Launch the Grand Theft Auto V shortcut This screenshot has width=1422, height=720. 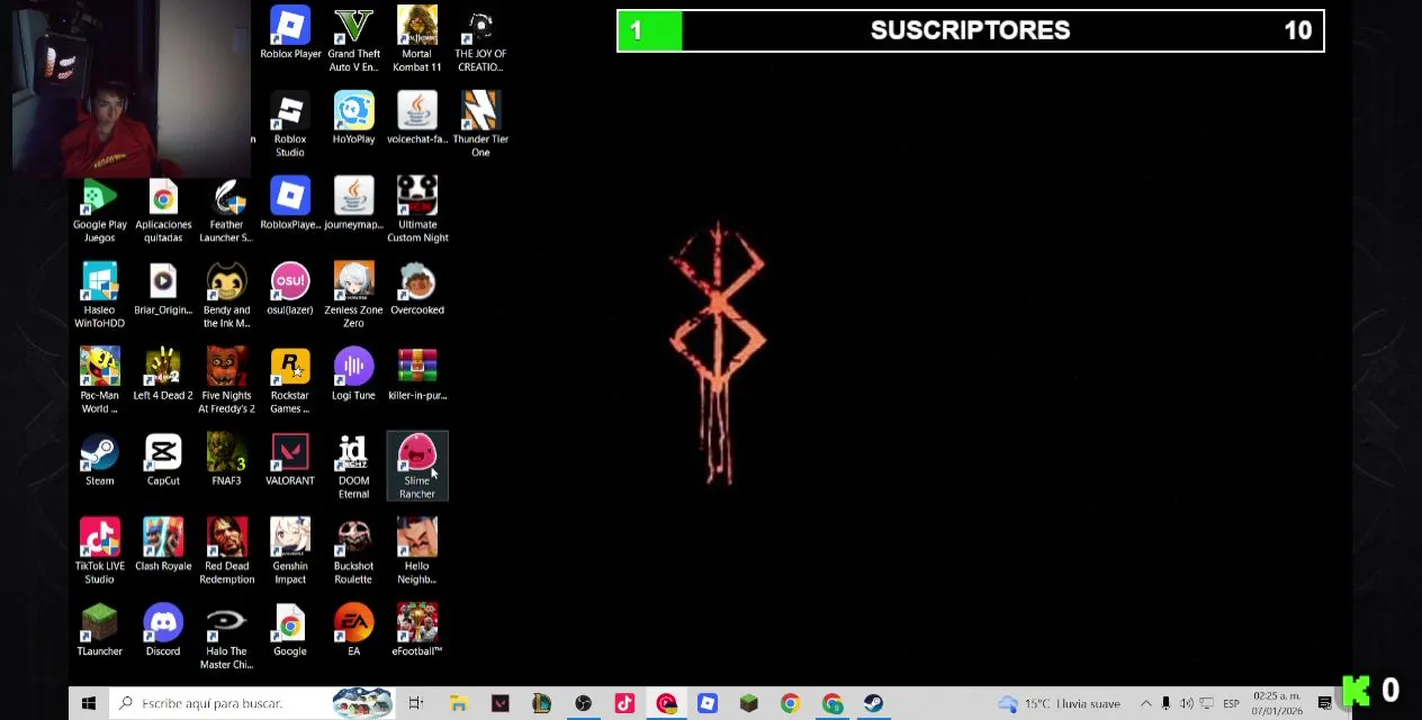point(353,38)
